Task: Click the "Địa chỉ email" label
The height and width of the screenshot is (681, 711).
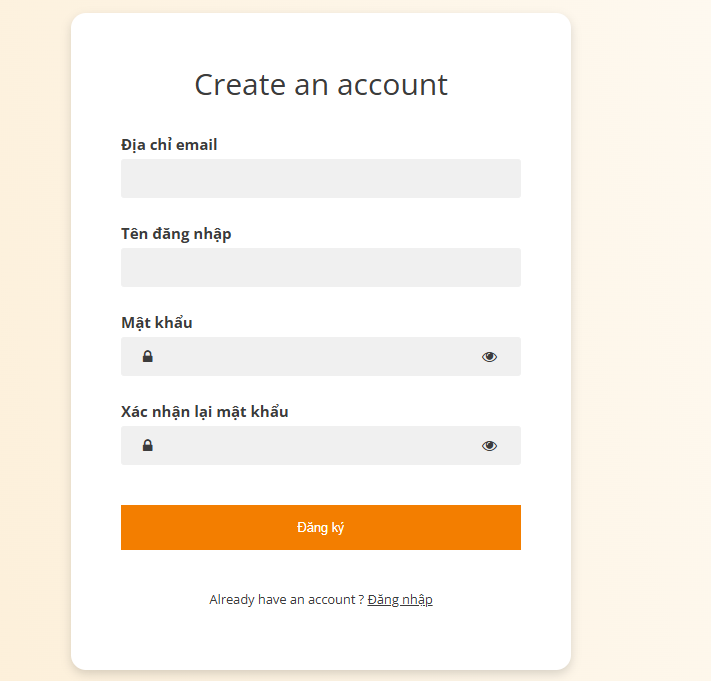Action: click(x=169, y=145)
